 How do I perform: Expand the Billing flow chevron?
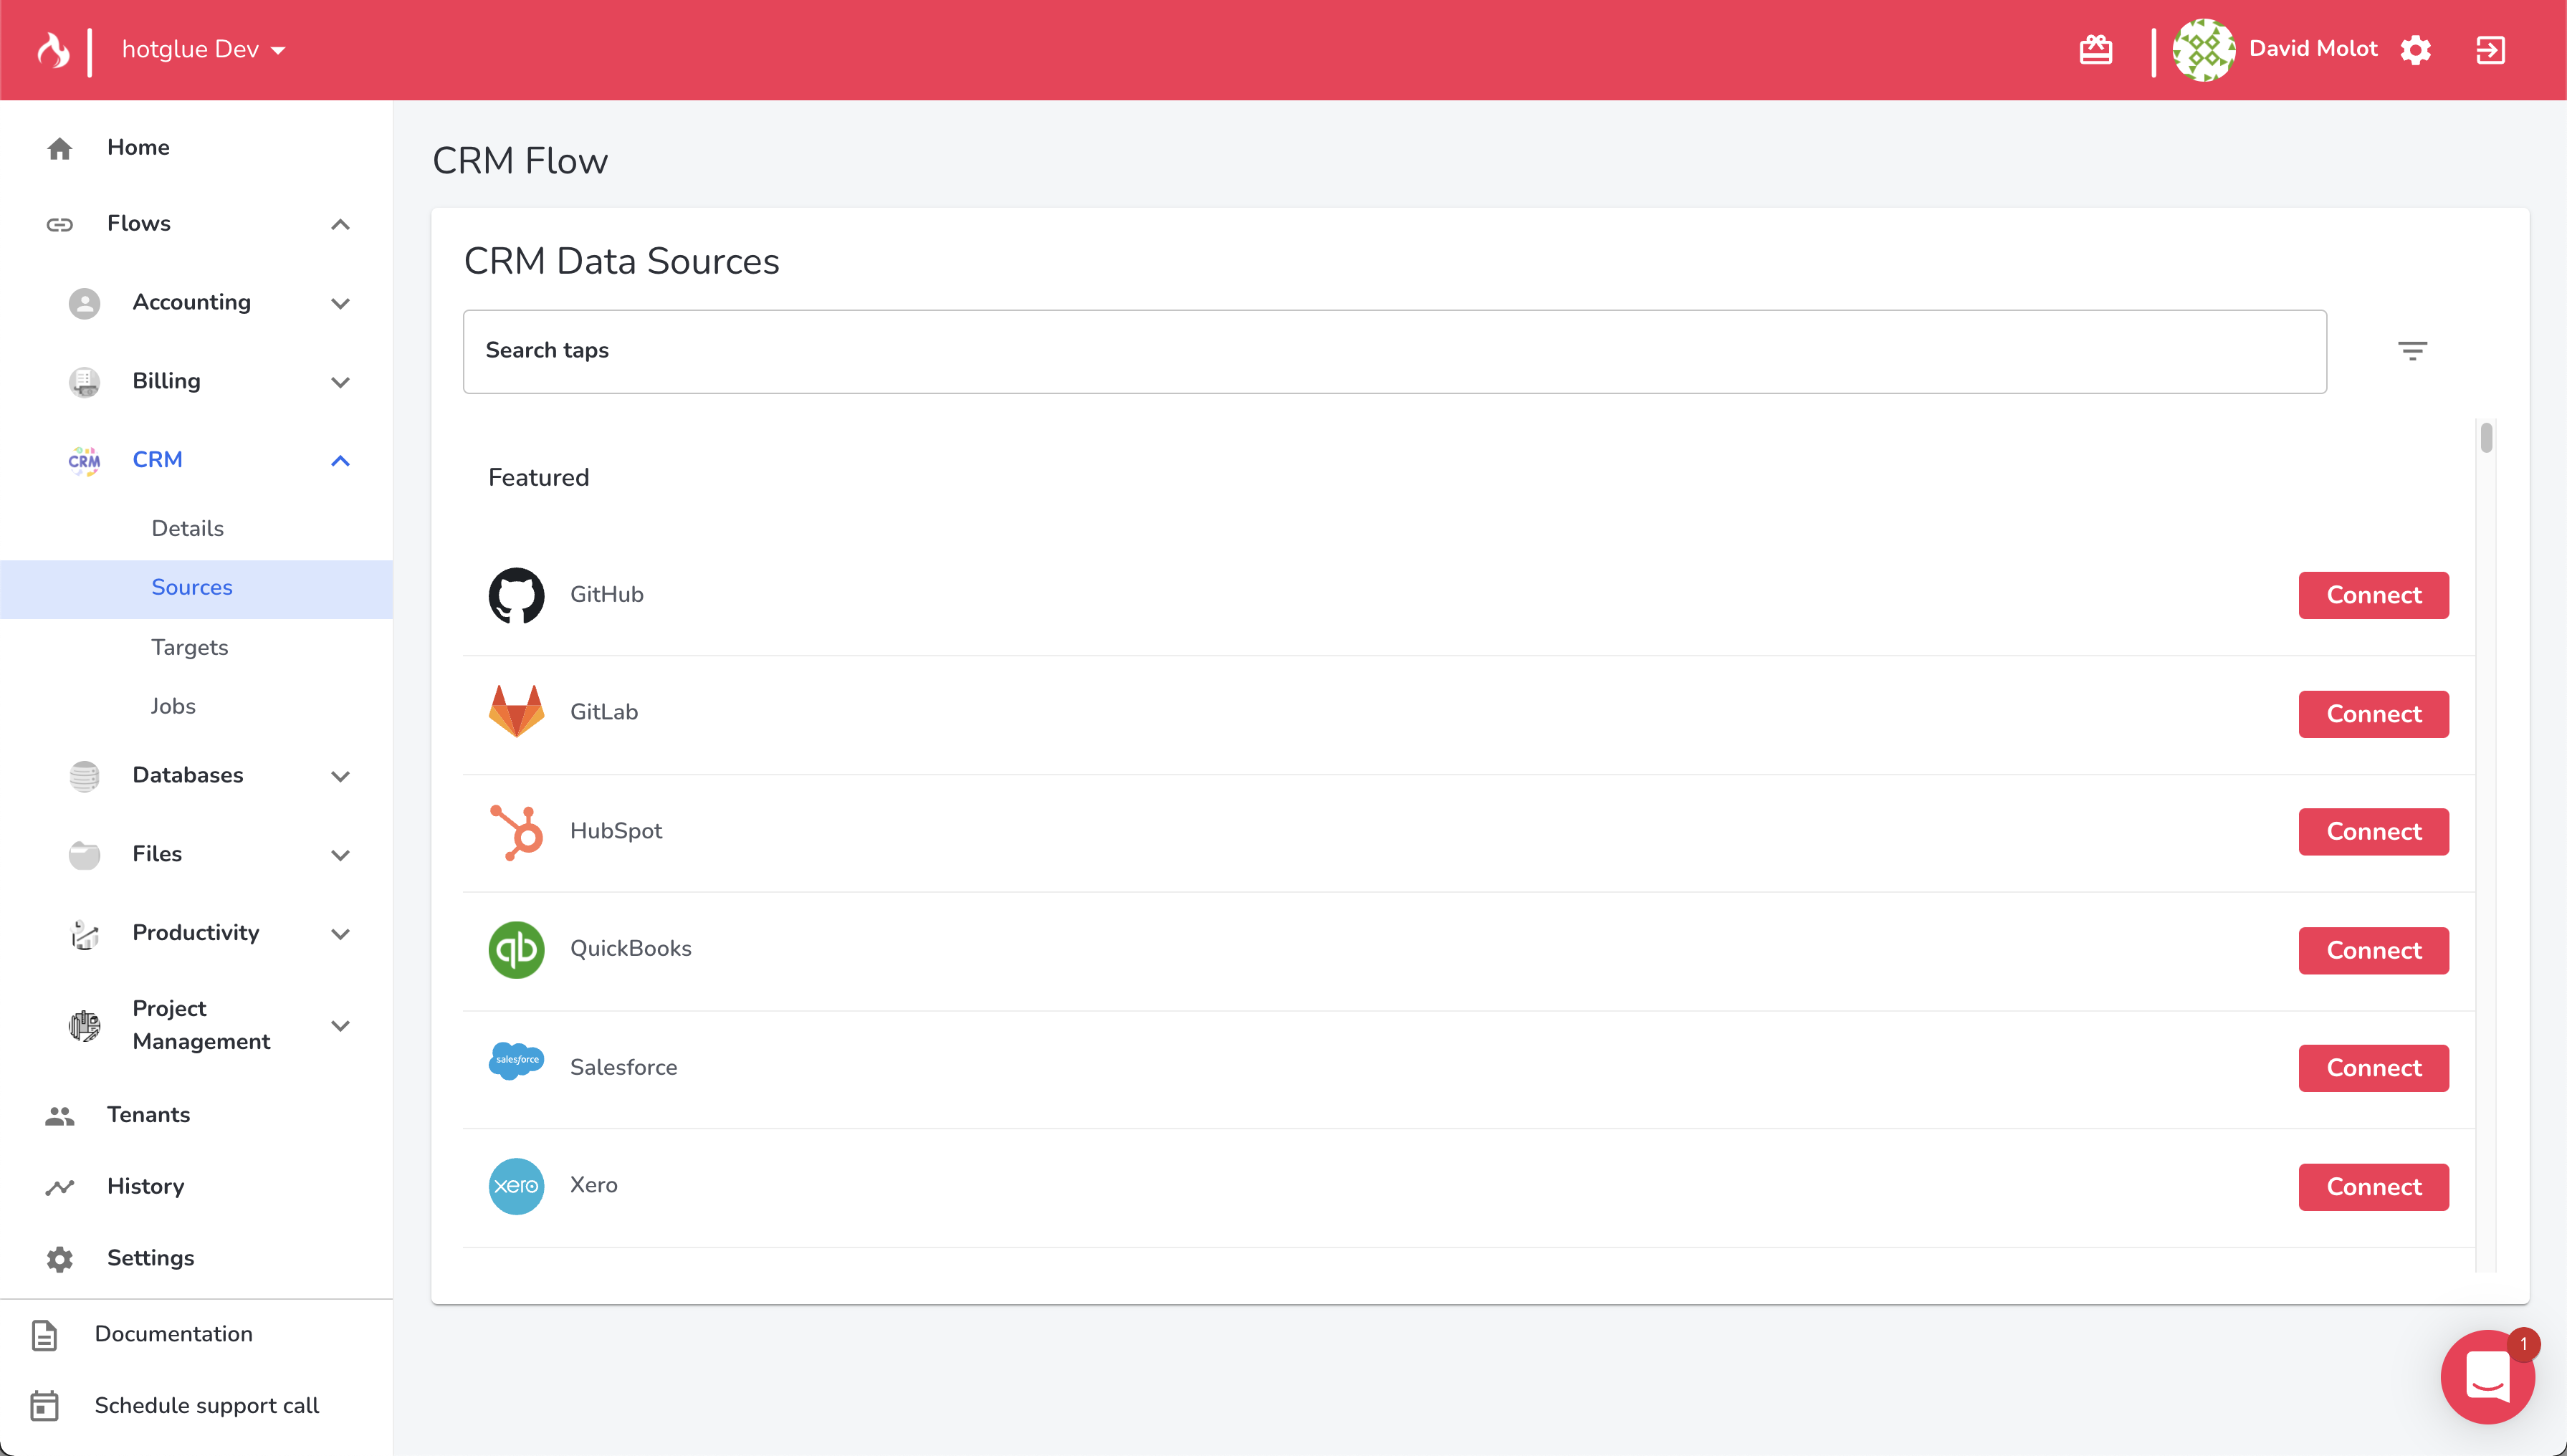340,382
